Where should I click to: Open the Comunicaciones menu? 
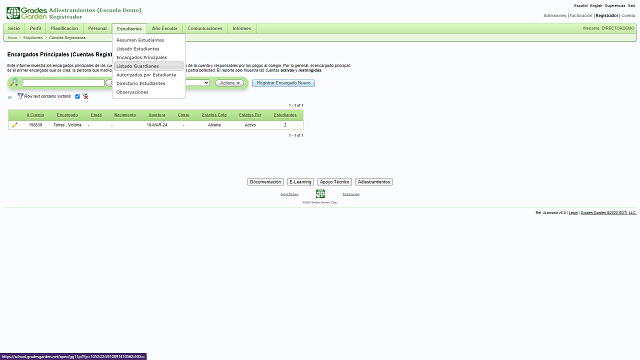[x=205, y=28]
